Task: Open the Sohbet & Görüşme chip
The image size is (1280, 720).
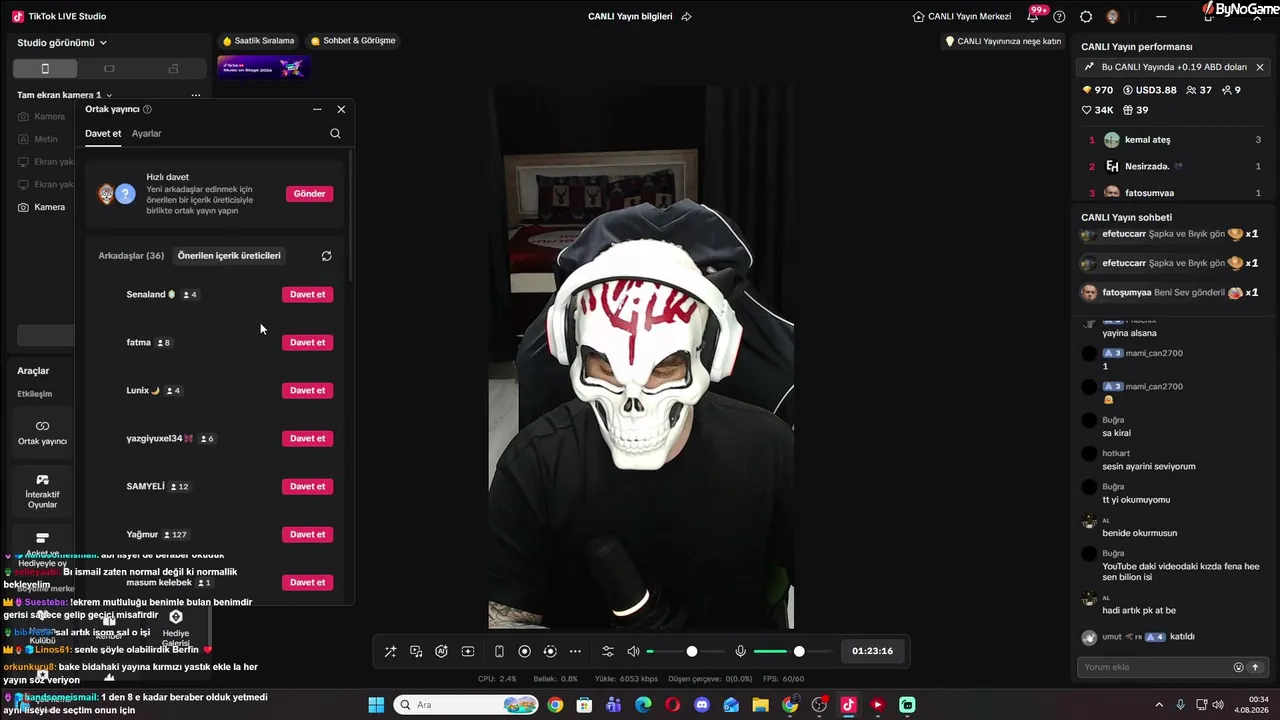Action: [x=353, y=41]
